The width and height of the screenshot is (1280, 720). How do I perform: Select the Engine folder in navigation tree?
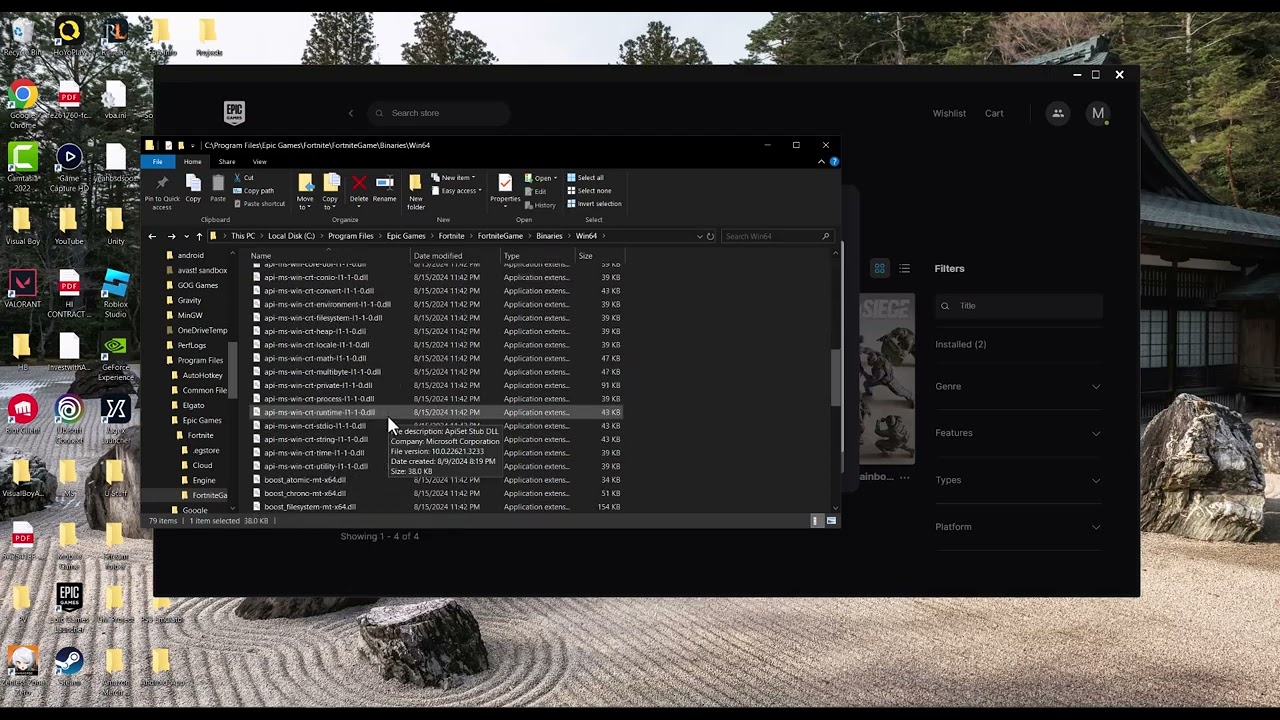[203, 480]
